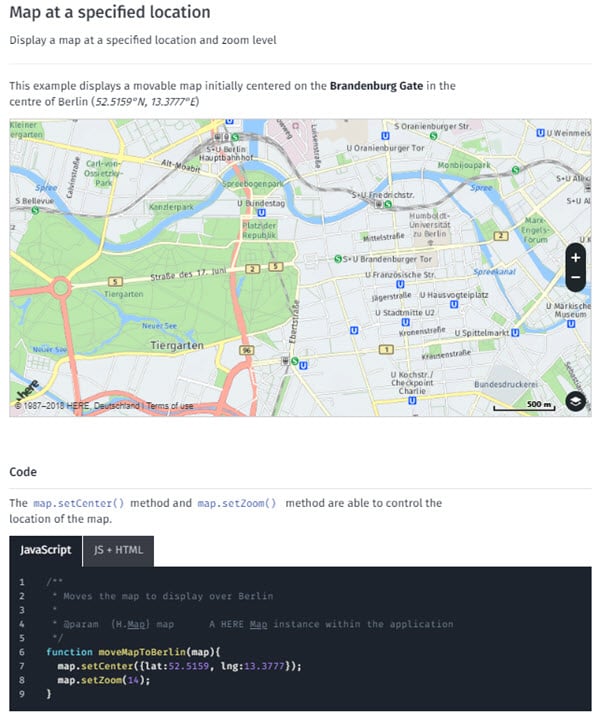Click the S+U Brandenburger Tor station icon

(339, 259)
